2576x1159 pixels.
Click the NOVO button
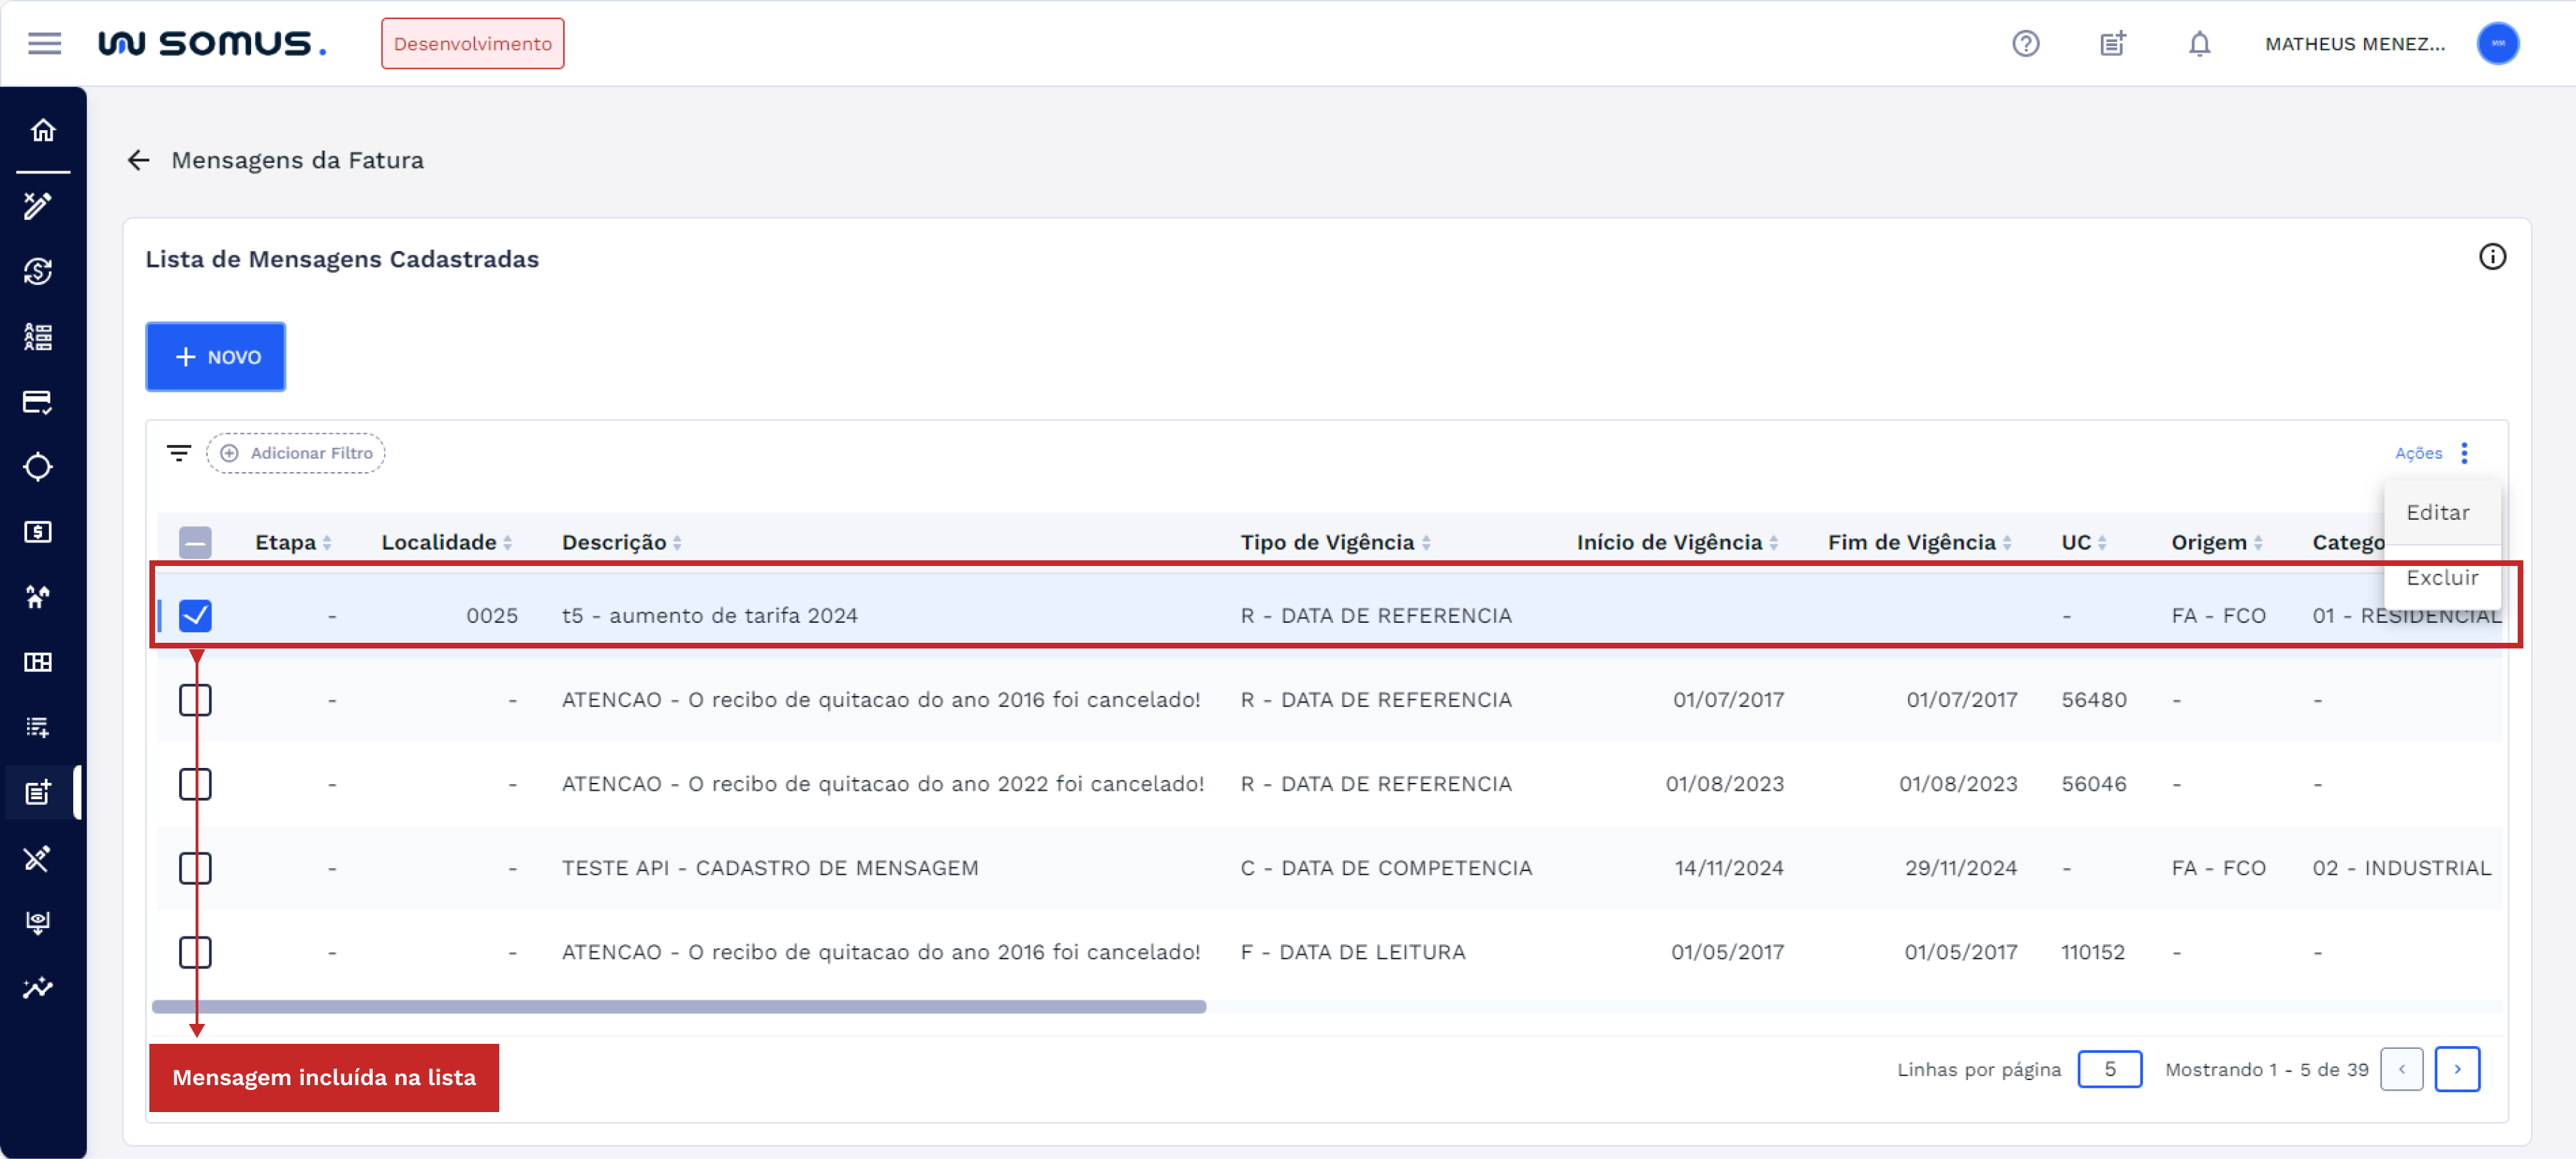(215, 357)
